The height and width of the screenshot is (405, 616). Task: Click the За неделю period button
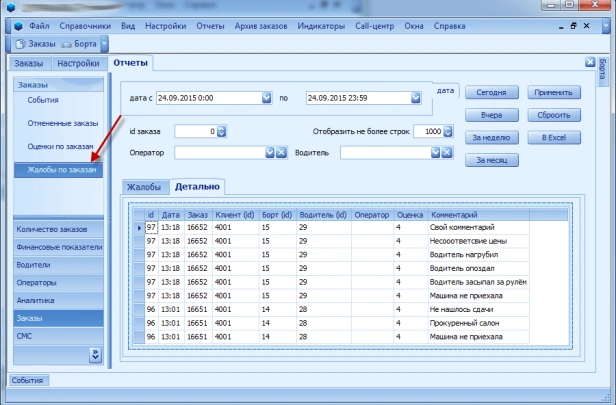point(490,136)
